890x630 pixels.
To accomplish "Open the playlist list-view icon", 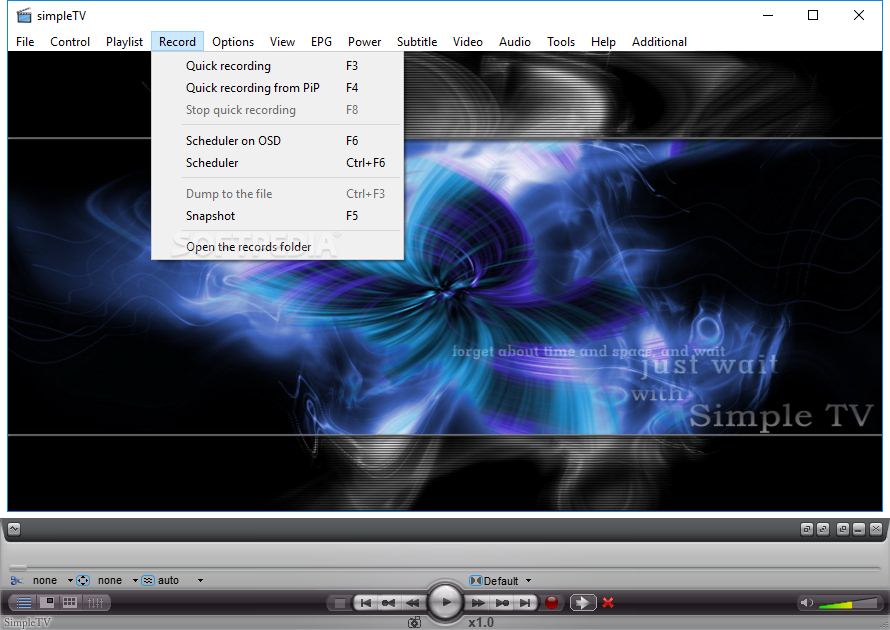I will coord(24,602).
